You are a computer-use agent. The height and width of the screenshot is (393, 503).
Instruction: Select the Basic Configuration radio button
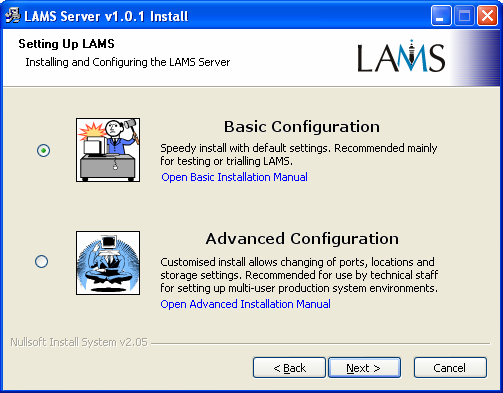(44, 150)
